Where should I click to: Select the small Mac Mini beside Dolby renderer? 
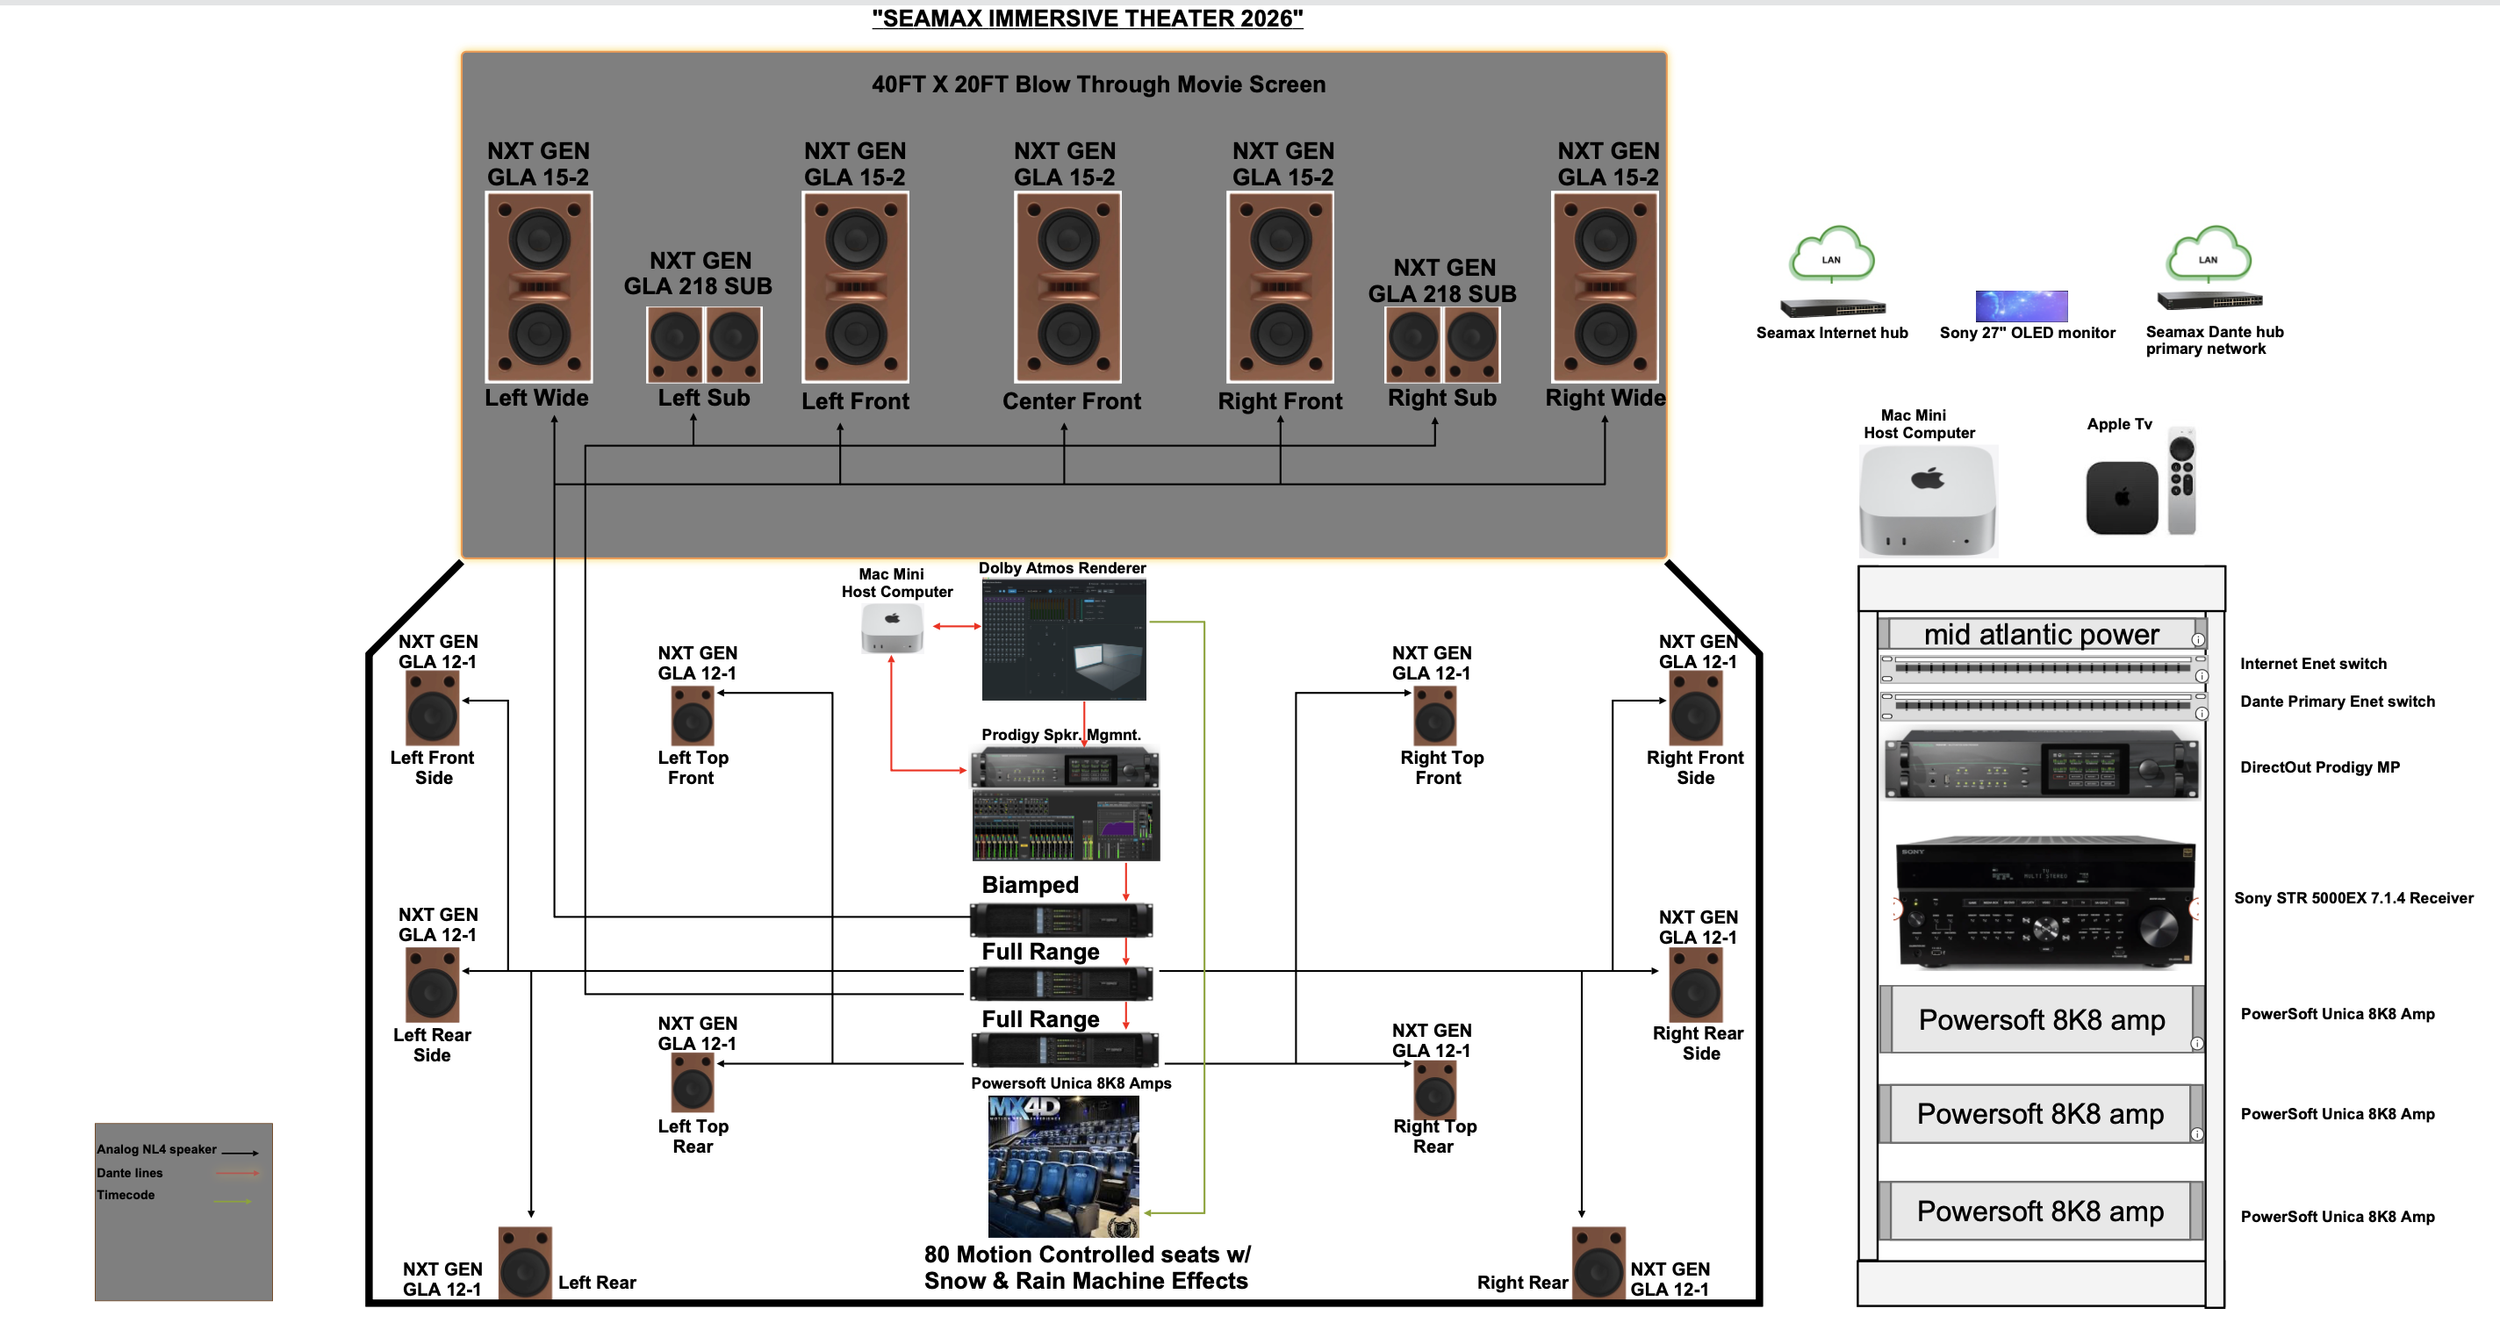tap(892, 630)
